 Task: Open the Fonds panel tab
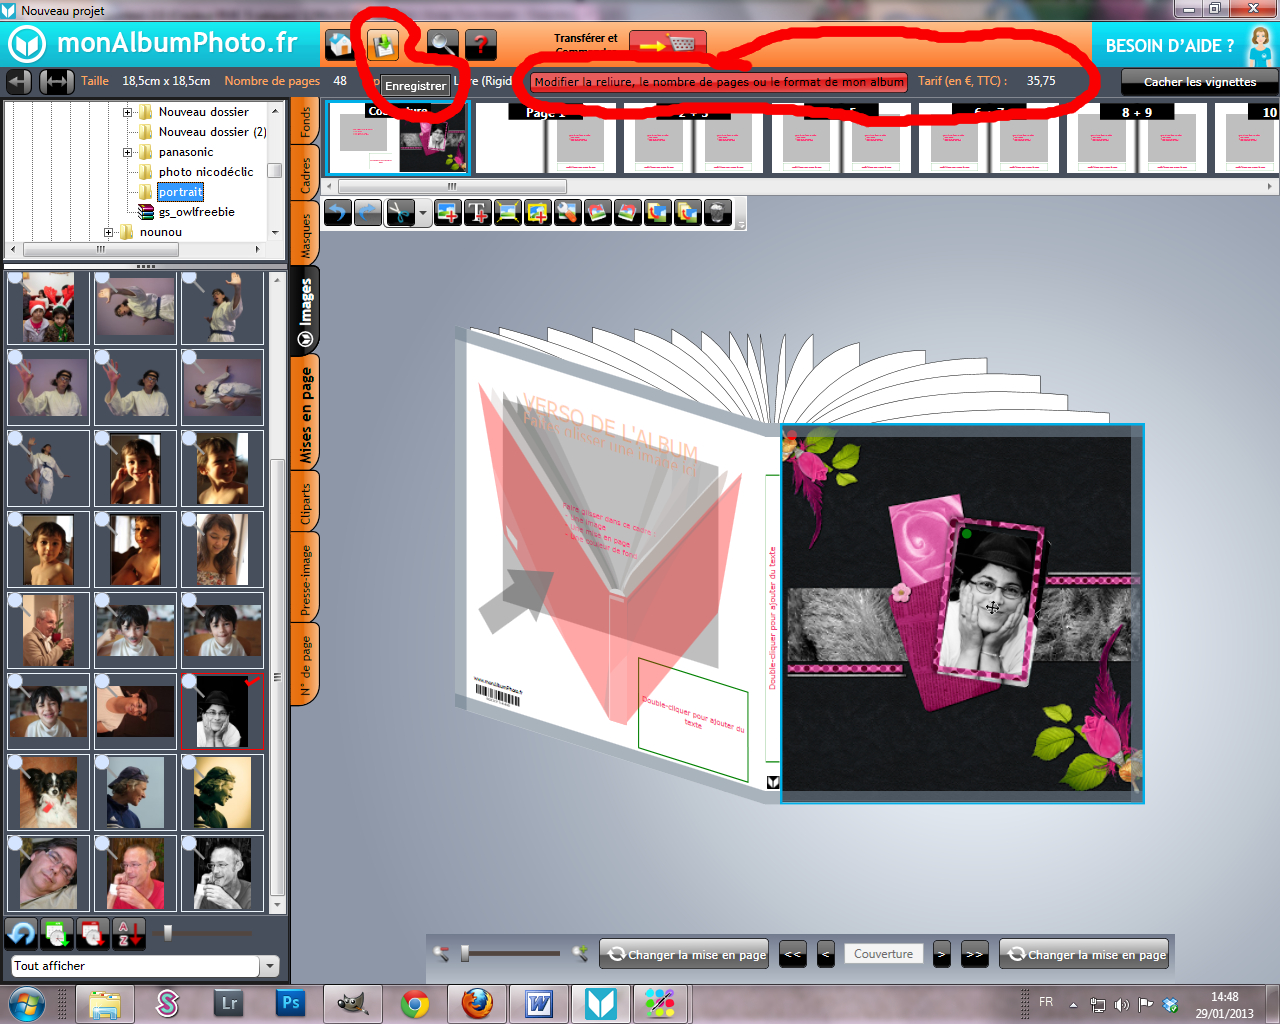click(305, 120)
